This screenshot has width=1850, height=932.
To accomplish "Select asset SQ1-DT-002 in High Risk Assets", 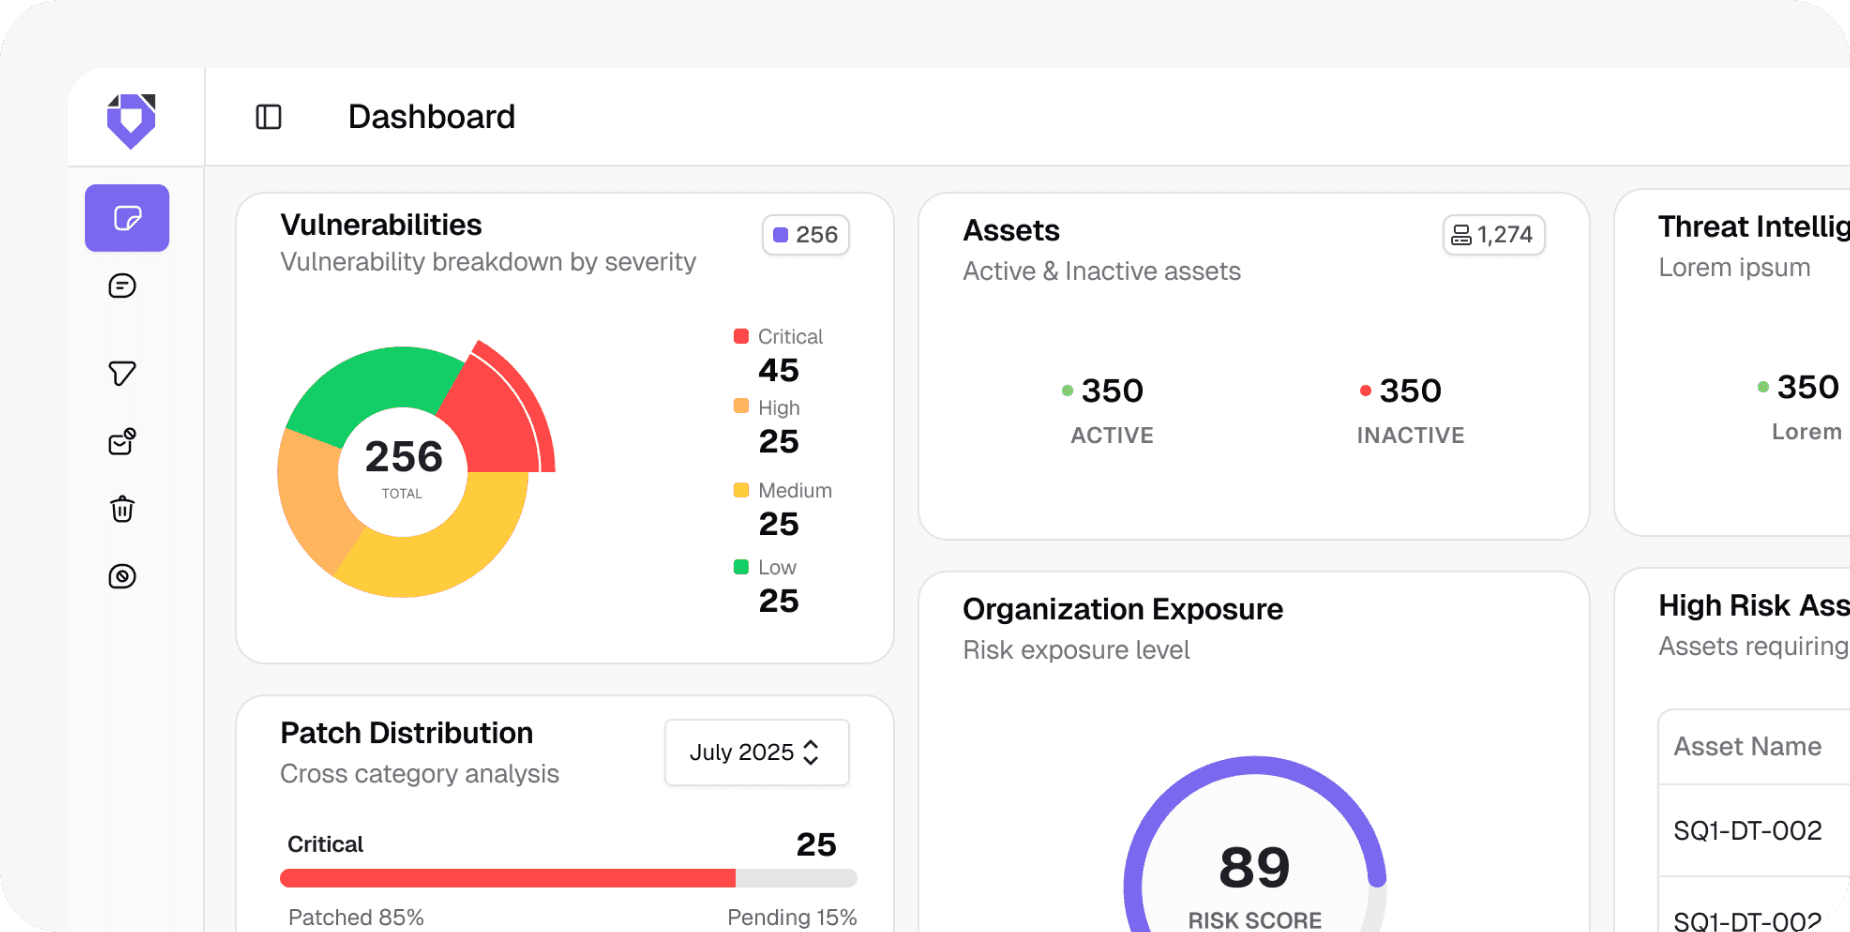I will point(1746,830).
